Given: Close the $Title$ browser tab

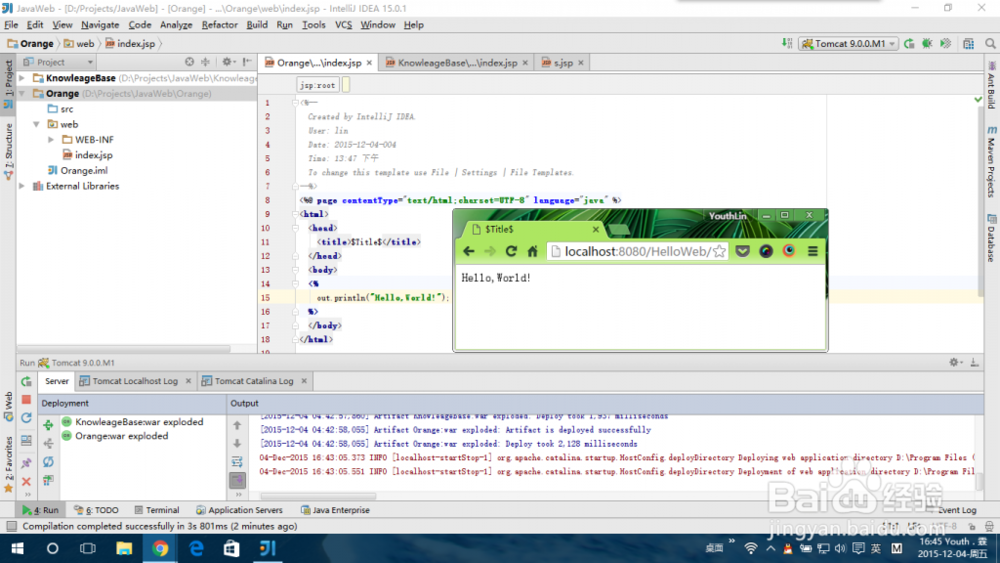Looking at the screenshot, I should tap(596, 229).
